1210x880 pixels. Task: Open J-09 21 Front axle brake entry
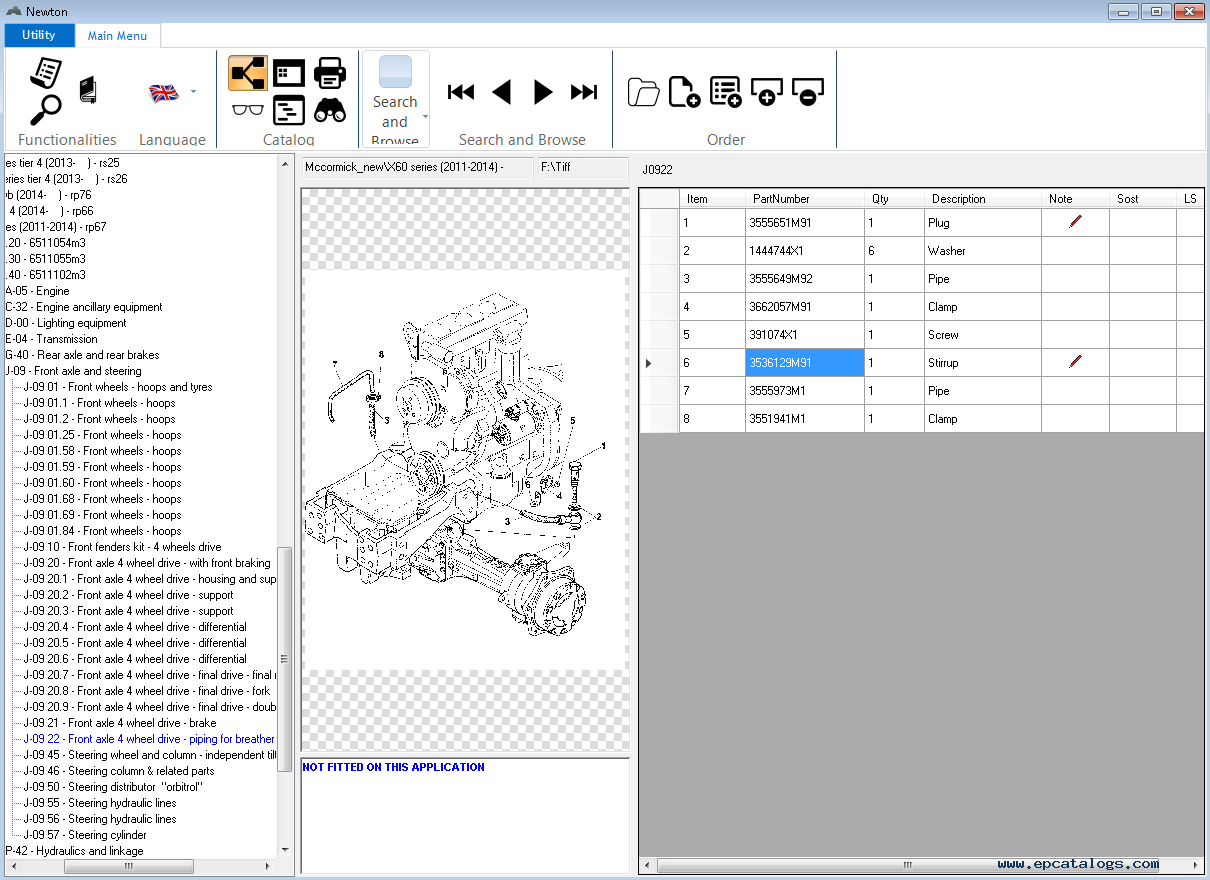coord(119,723)
